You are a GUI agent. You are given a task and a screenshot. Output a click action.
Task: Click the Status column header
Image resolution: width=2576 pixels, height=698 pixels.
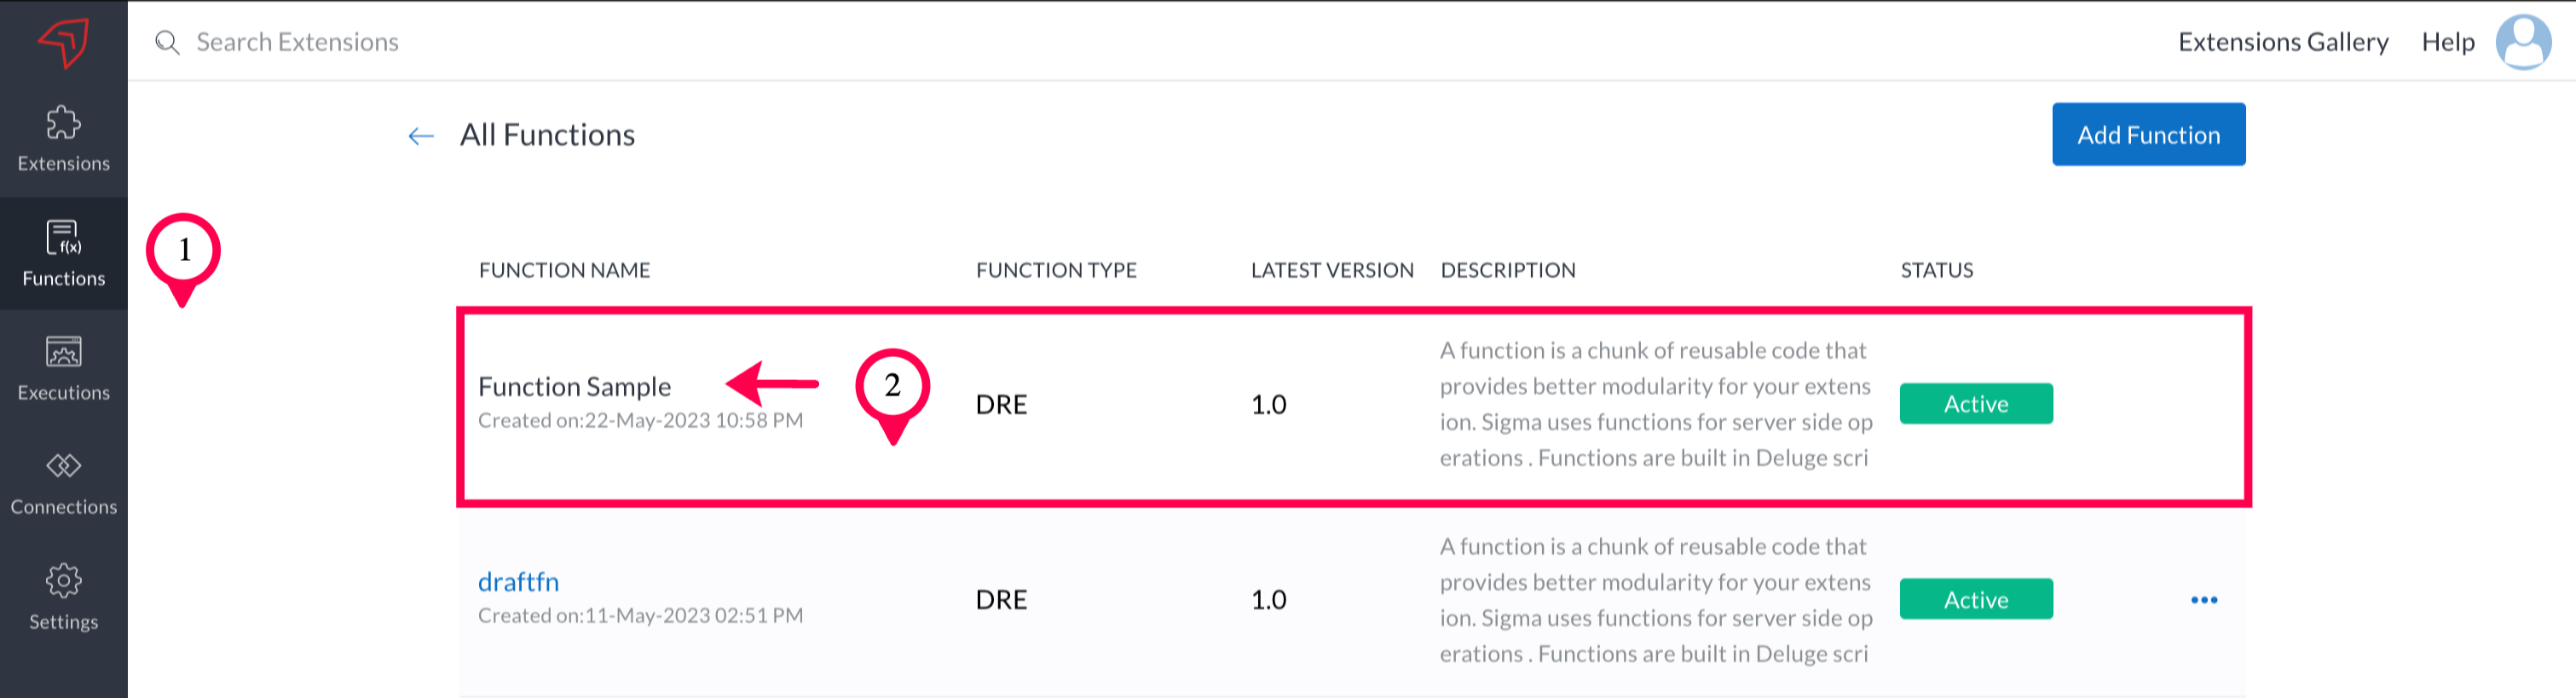(x=1936, y=270)
